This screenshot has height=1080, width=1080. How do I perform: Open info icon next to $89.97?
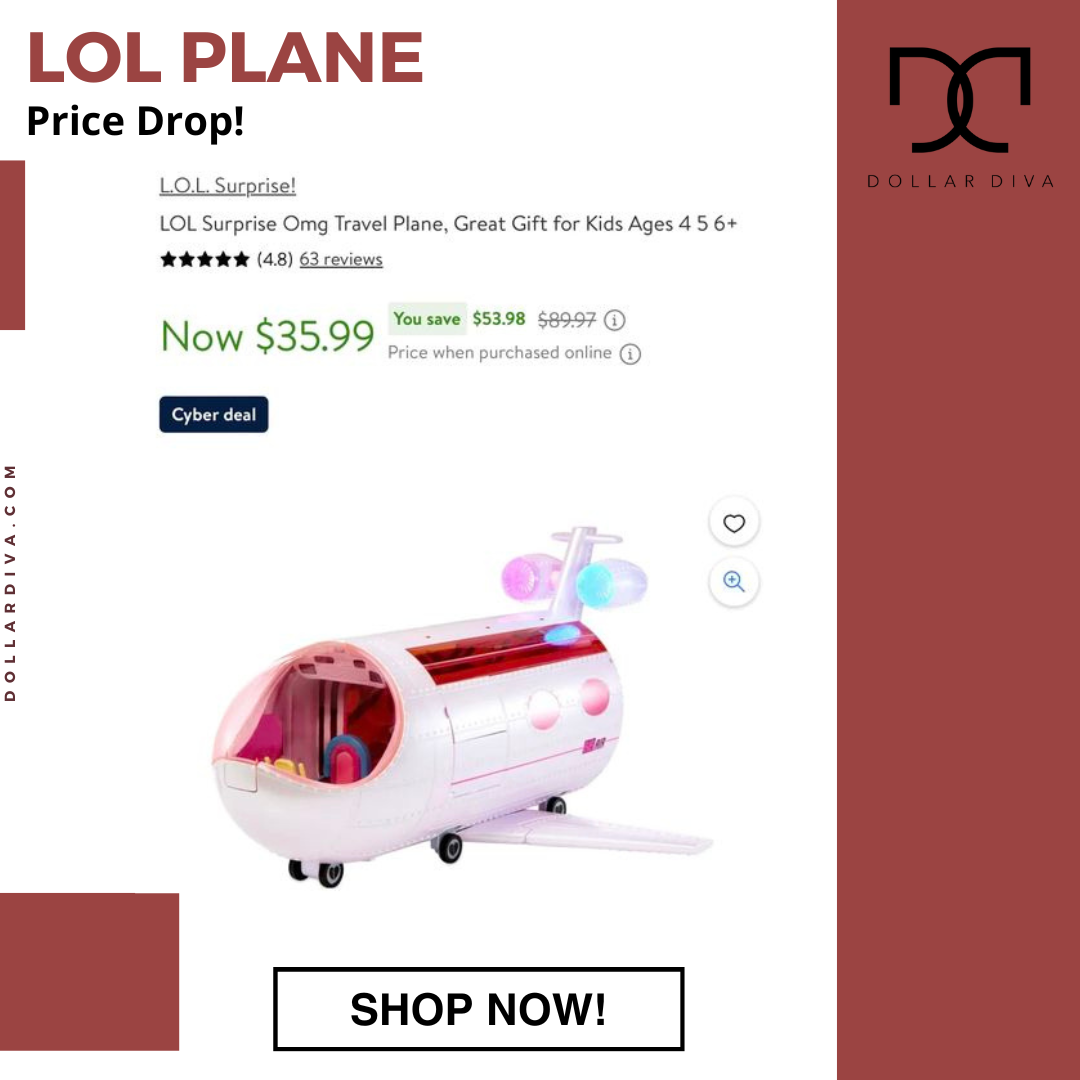click(614, 320)
